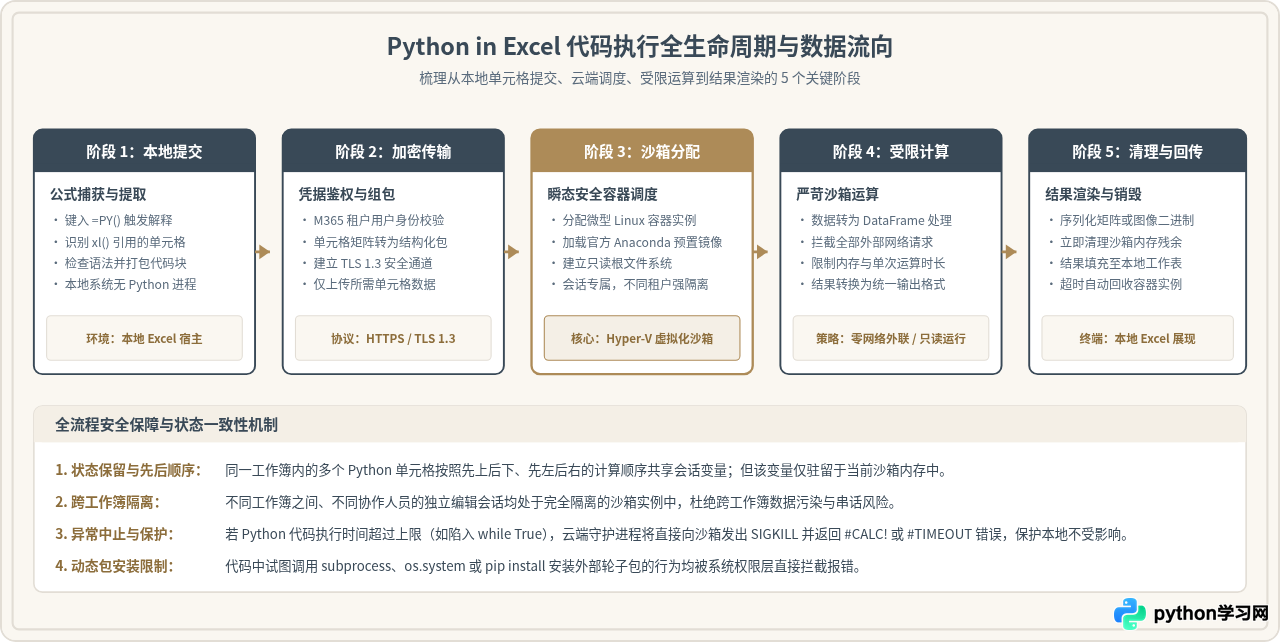
Task: Click label 1. 状态保留与先后顺序：
Action: 128,470
